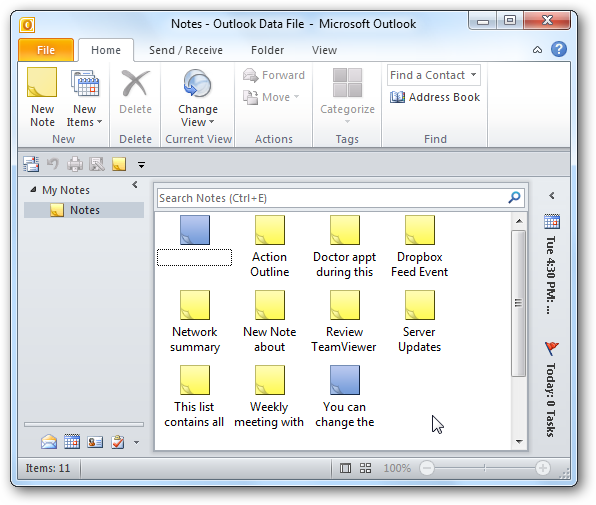Click the 100% zoom level
Viewport: 596px width, 505px height.
click(x=397, y=468)
